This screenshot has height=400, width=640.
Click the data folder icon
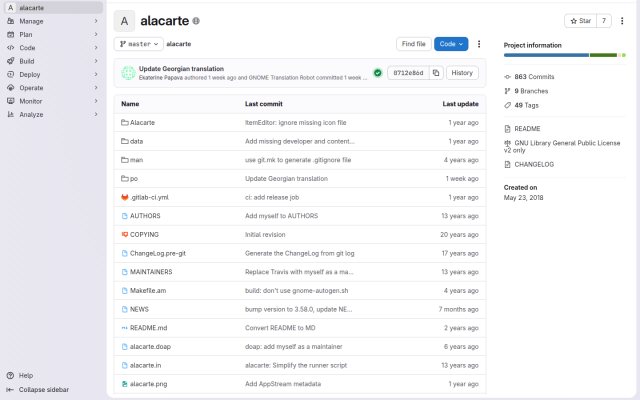[124, 141]
